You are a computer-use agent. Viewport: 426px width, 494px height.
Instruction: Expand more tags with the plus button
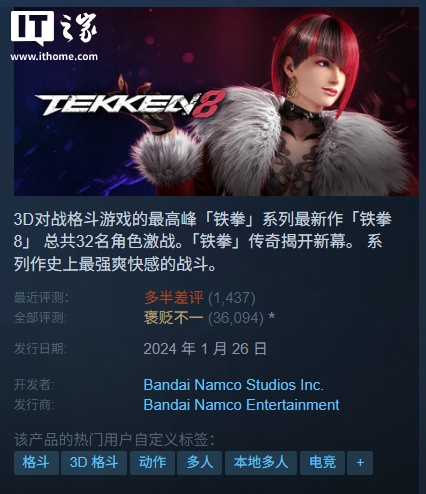point(360,463)
